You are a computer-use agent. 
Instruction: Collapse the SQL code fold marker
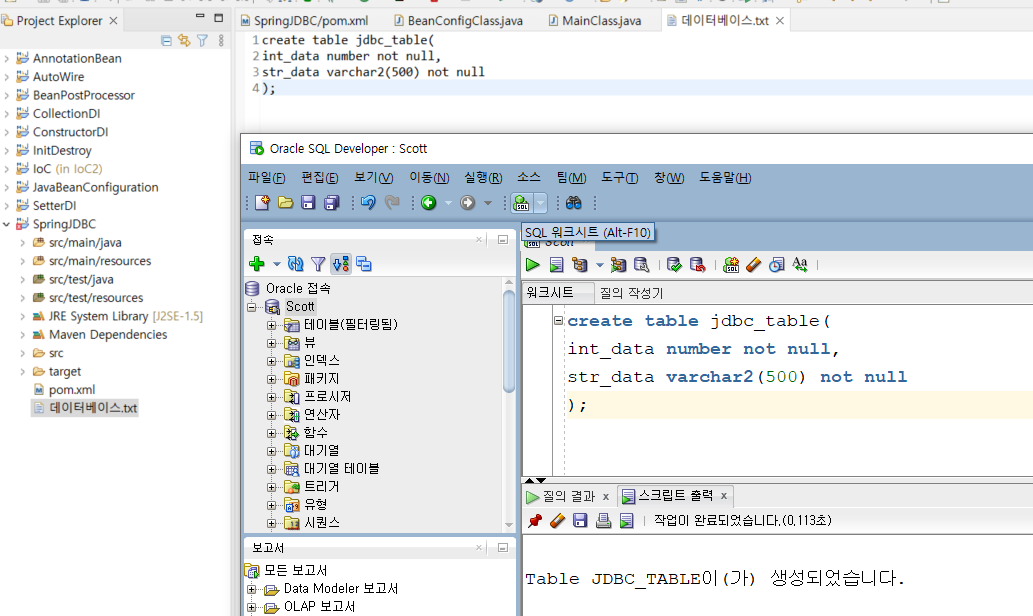(558, 321)
